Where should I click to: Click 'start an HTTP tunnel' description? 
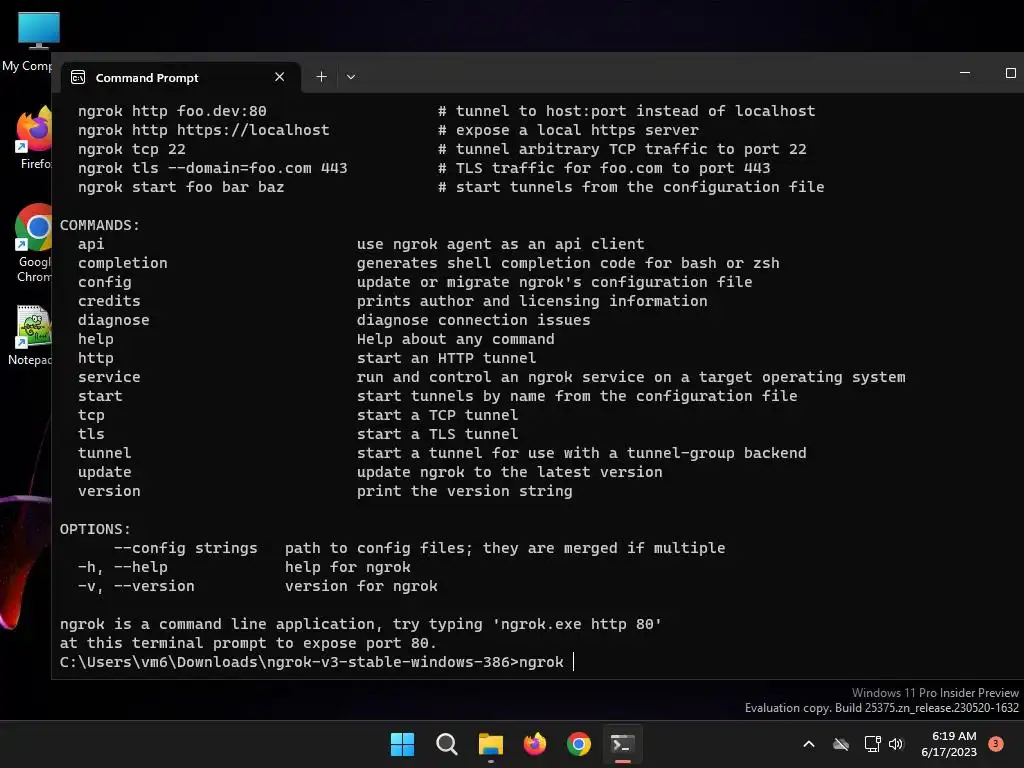click(447, 358)
